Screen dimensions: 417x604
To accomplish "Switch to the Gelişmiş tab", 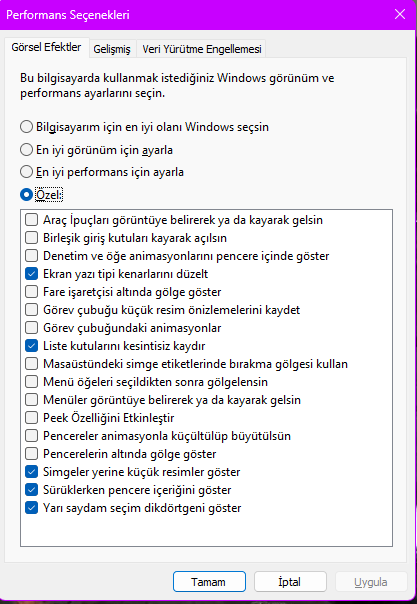I will (x=112, y=49).
